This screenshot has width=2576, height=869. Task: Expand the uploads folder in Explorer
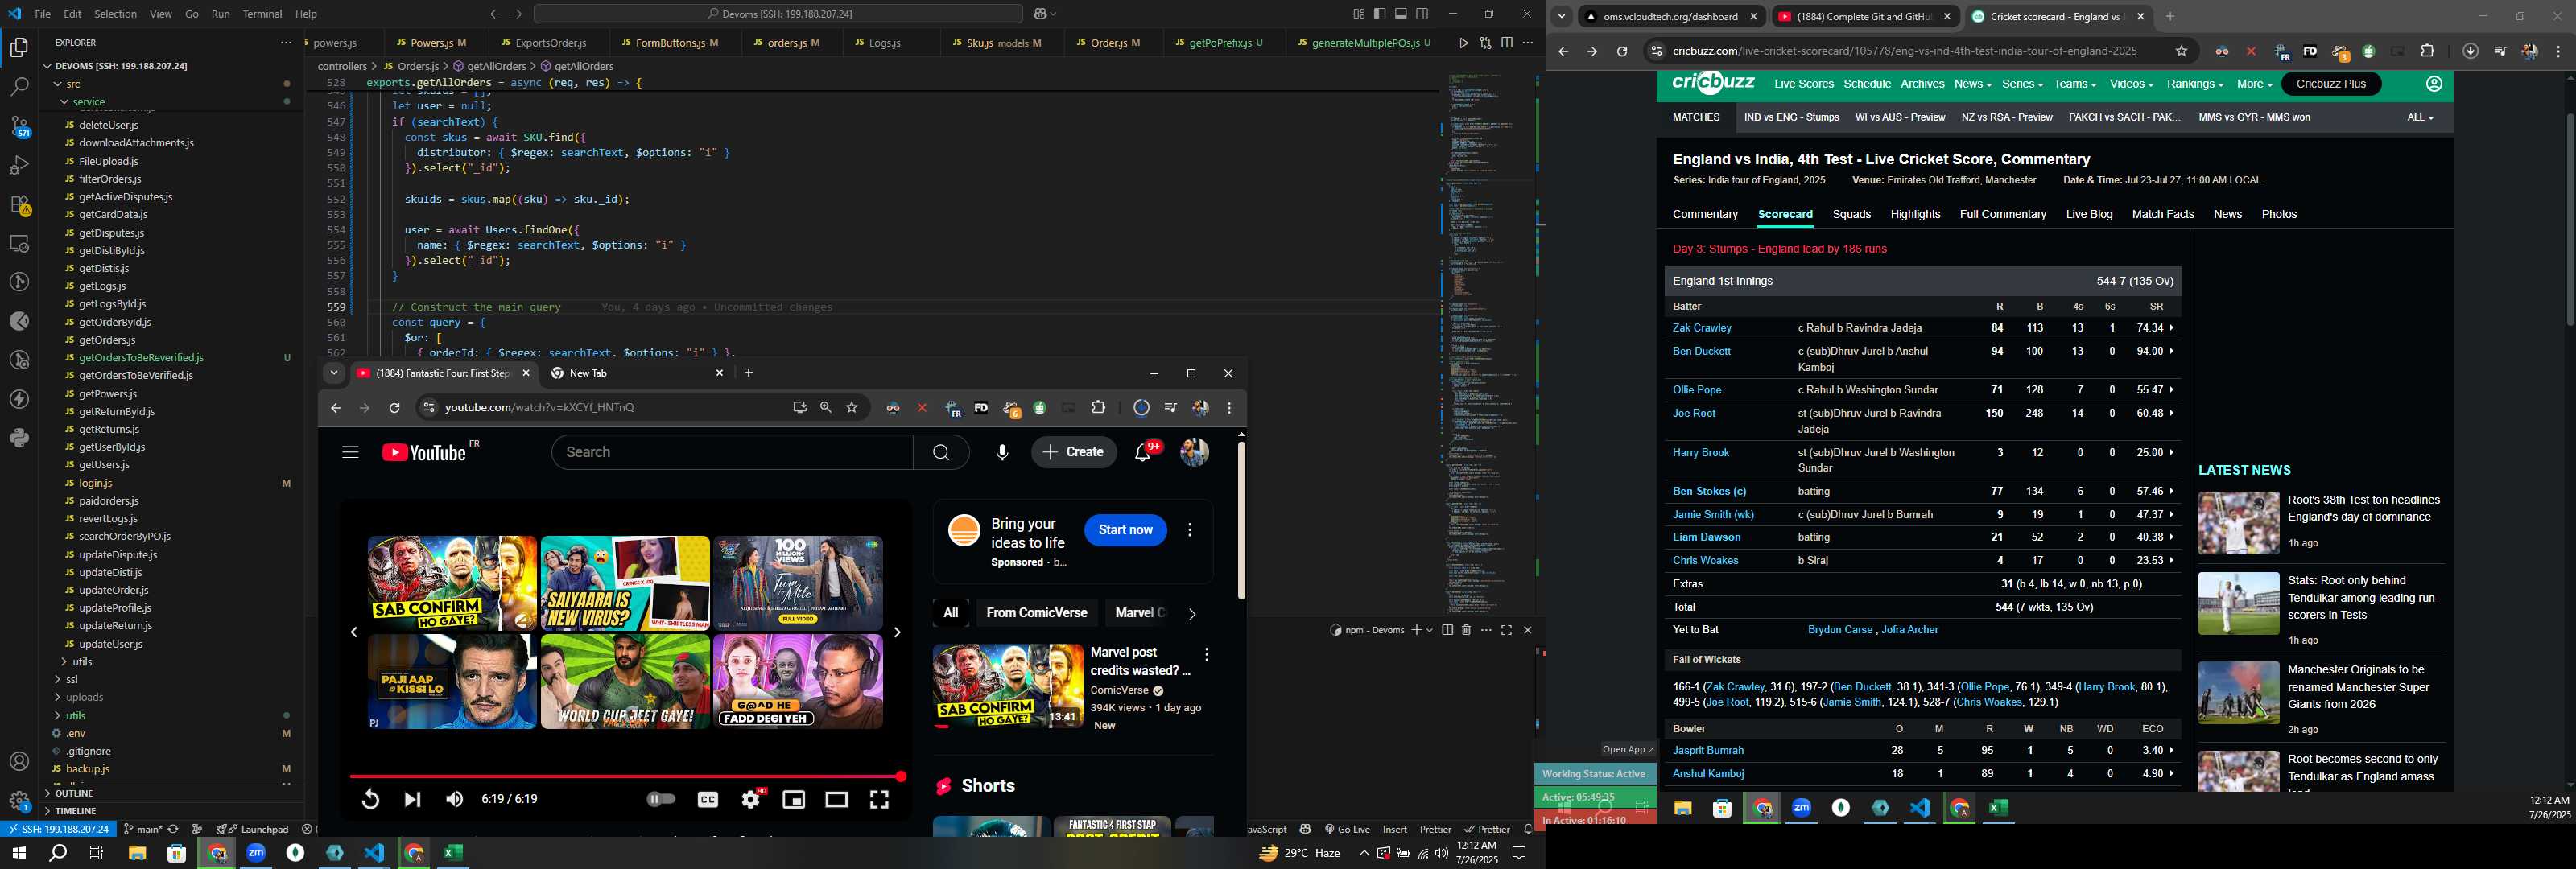pyautogui.click(x=58, y=697)
